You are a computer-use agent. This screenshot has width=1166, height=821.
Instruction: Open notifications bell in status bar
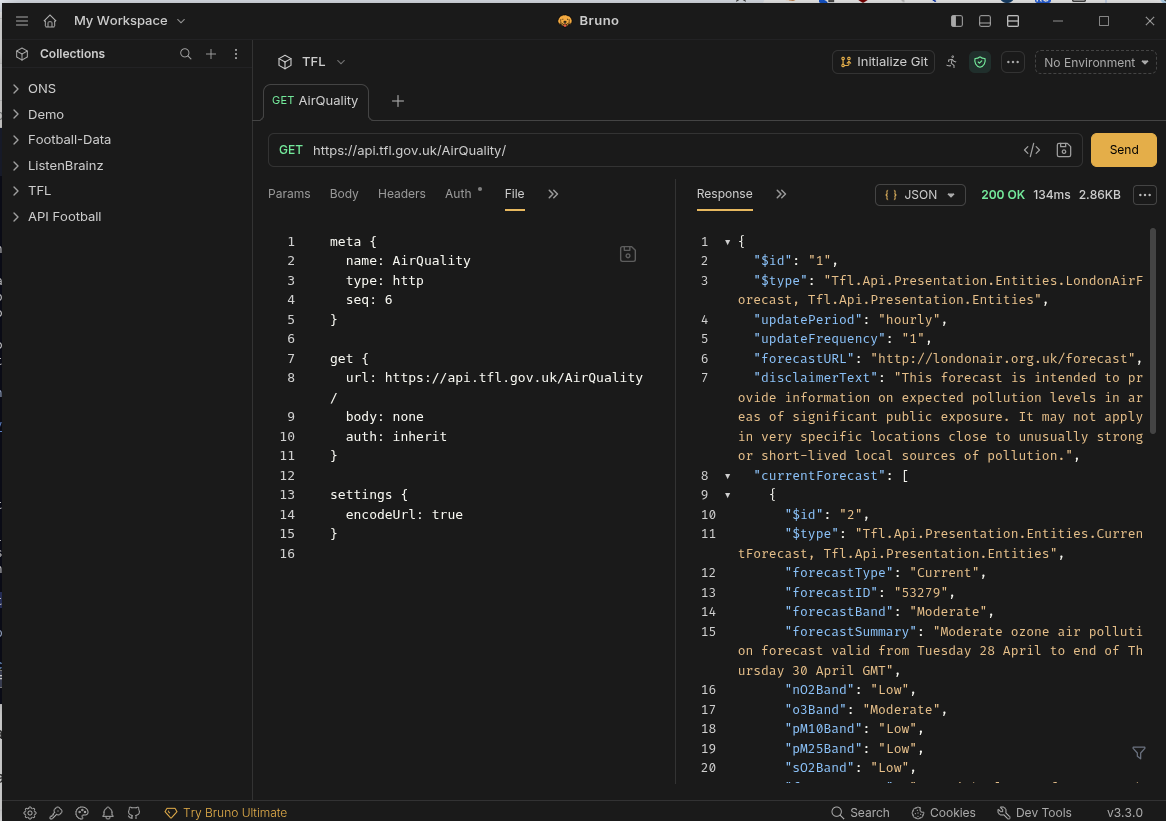[x=108, y=813]
